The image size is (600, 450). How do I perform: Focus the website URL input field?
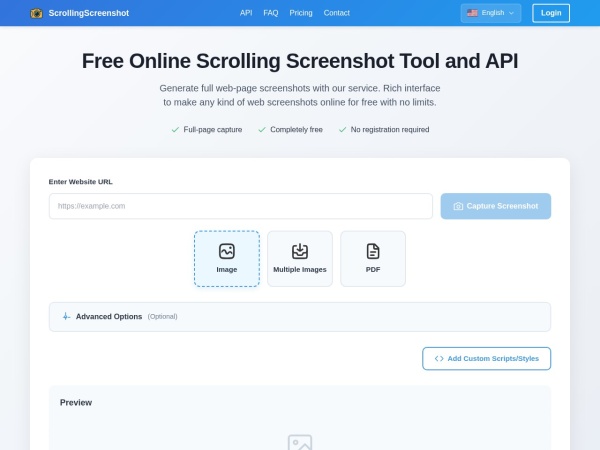tap(241, 206)
